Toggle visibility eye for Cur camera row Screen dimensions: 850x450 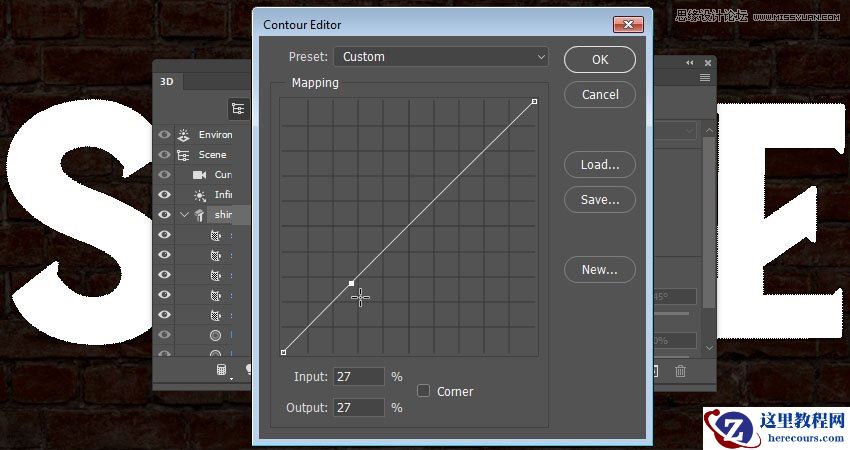164,175
